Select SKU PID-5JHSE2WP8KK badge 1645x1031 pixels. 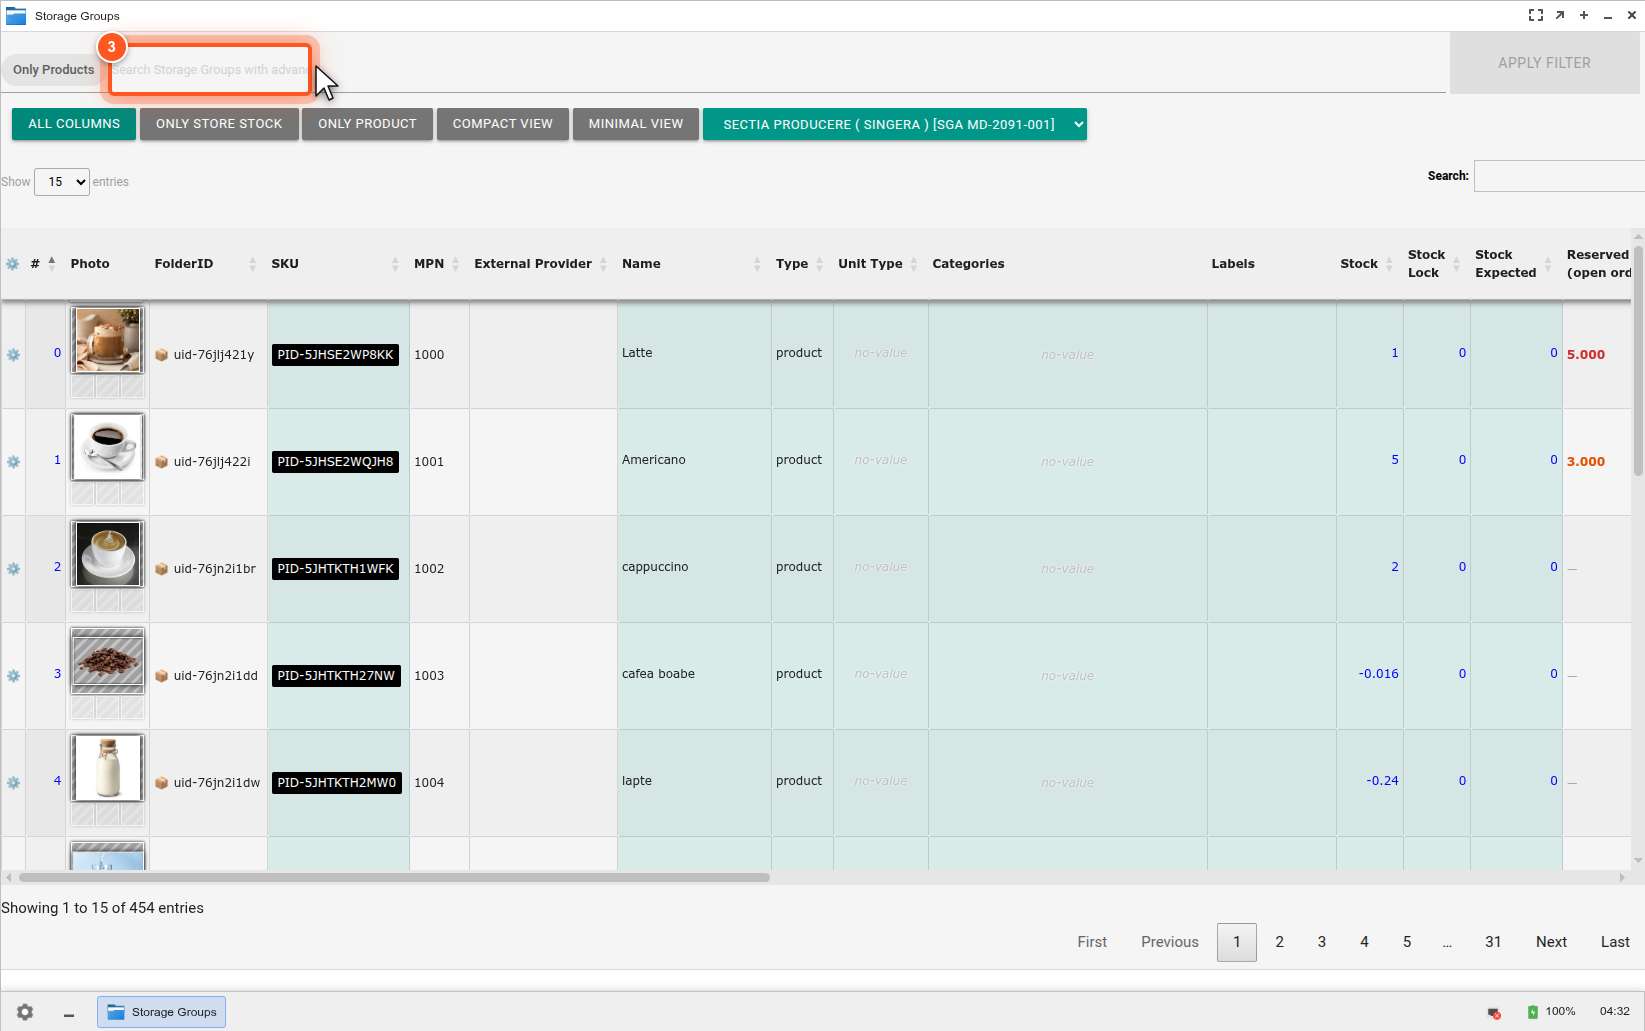335,355
